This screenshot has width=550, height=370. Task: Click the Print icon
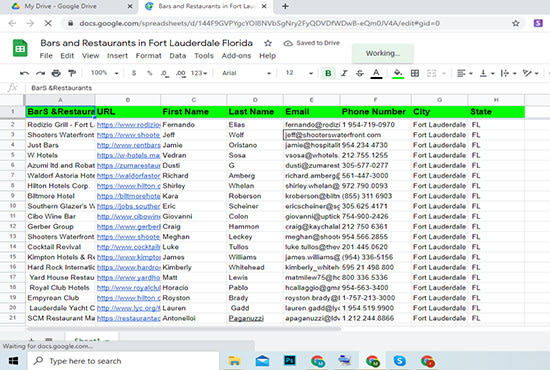pyautogui.click(x=56, y=73)
